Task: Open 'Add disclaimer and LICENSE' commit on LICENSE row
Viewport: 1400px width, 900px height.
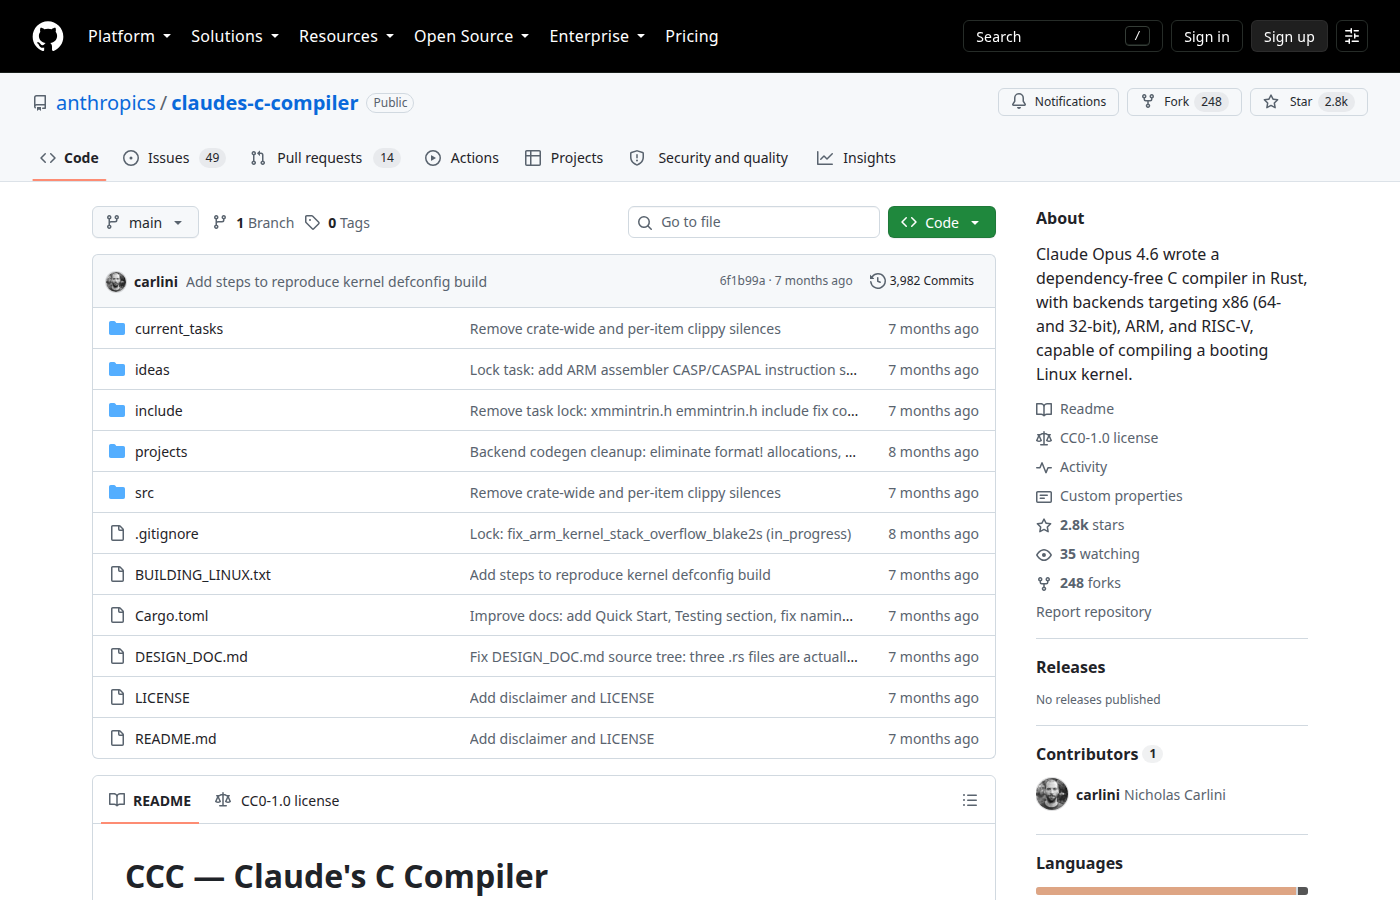Action: [x=562, y=698]
